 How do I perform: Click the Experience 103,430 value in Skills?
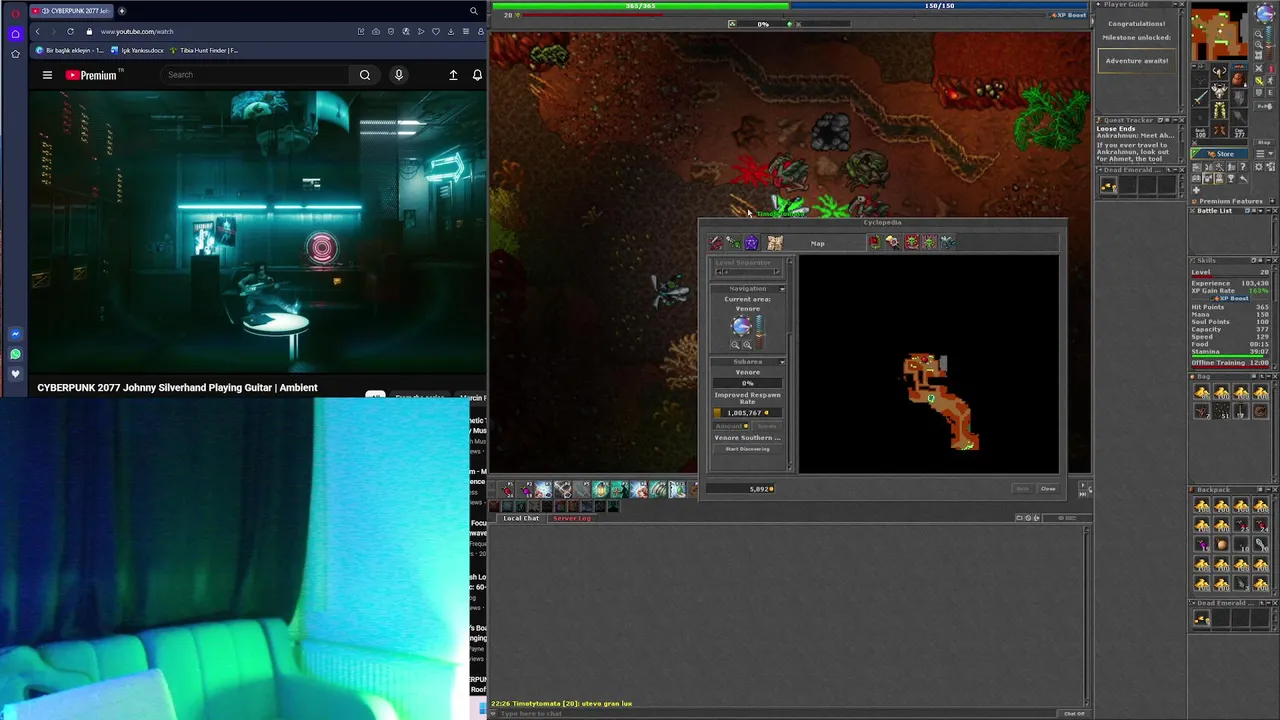pos(1256,284)
